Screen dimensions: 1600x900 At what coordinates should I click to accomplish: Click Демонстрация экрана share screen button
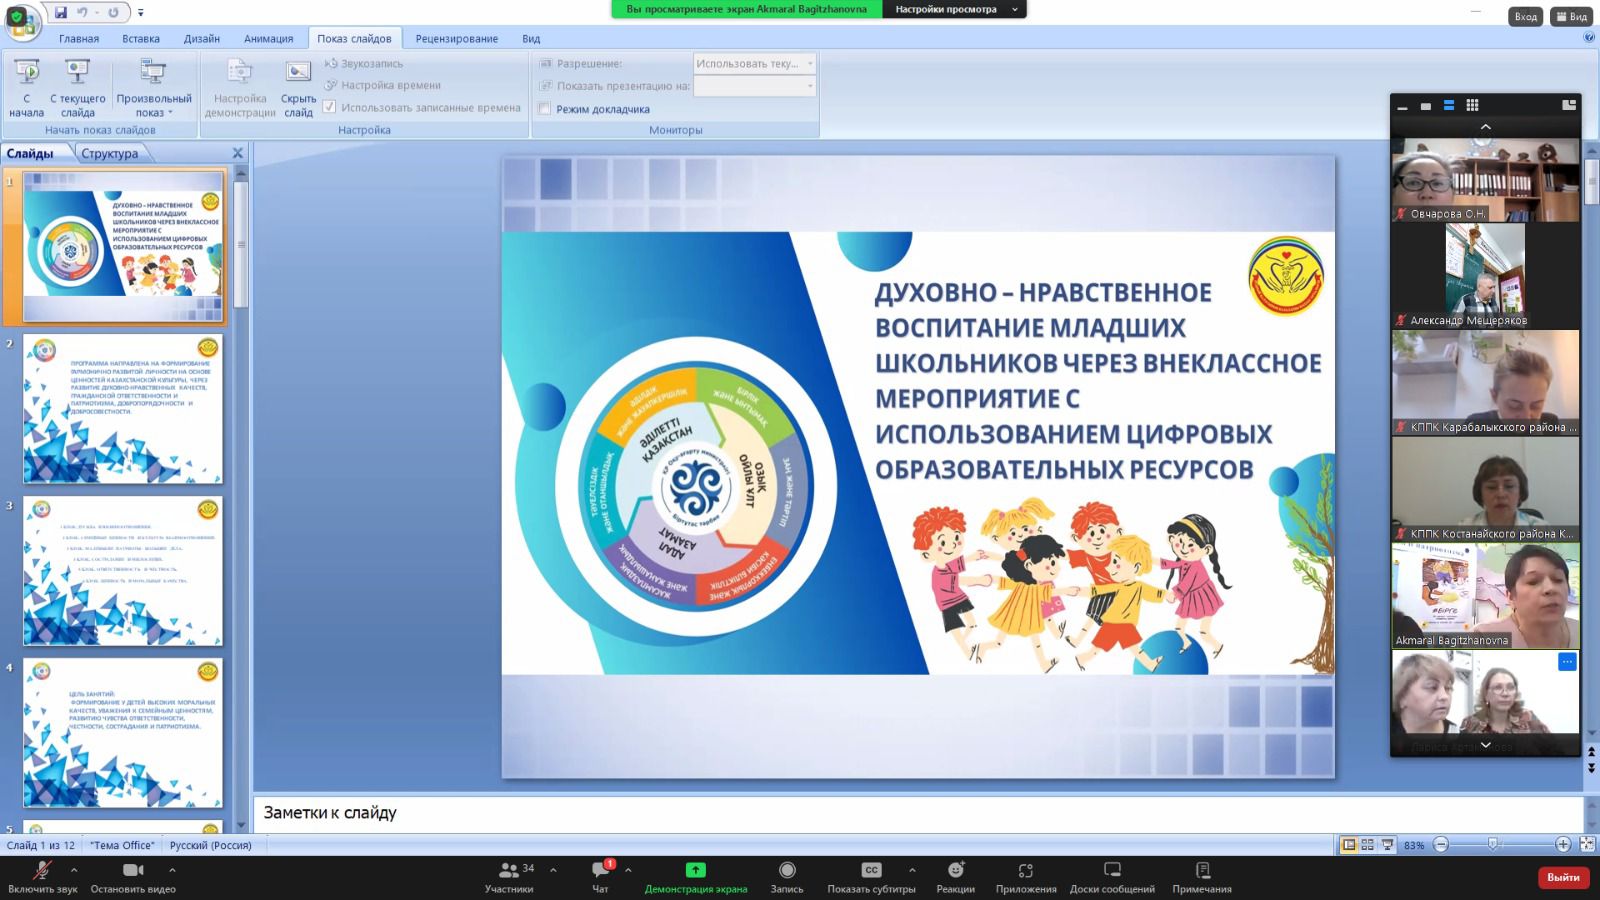coord(696,877)
